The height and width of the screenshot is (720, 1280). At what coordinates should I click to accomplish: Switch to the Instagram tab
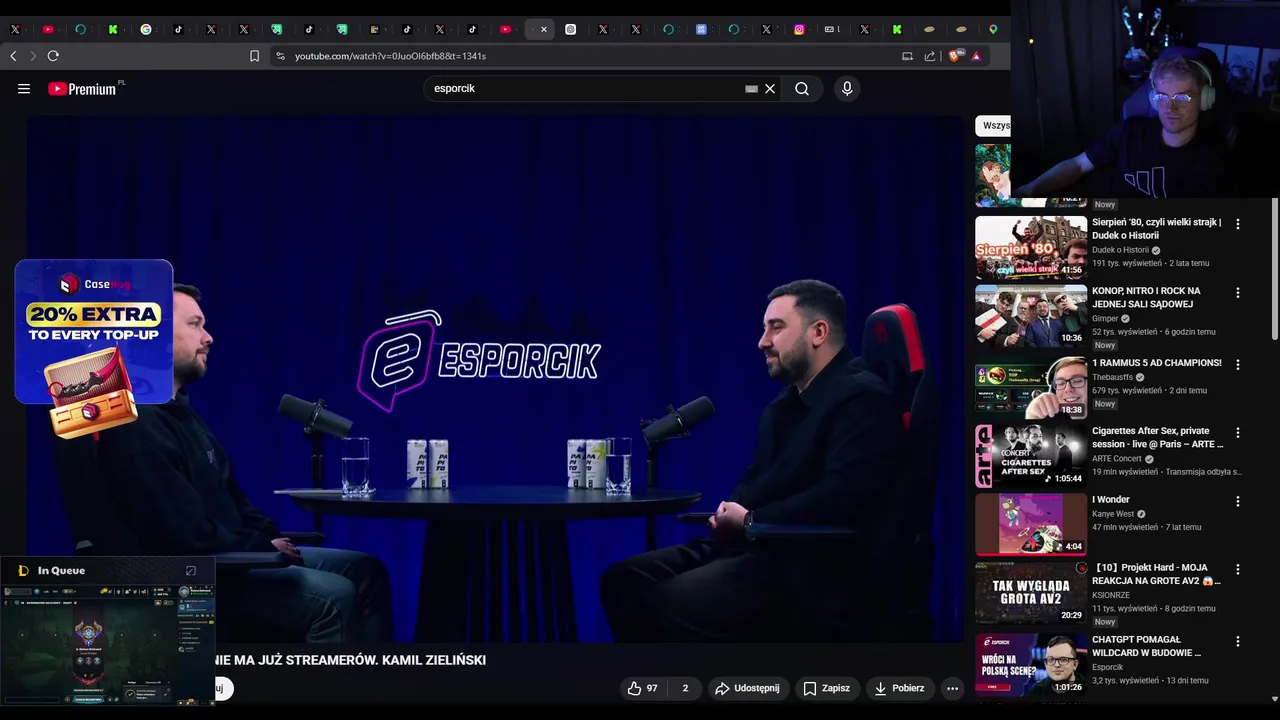pos(799,30)
